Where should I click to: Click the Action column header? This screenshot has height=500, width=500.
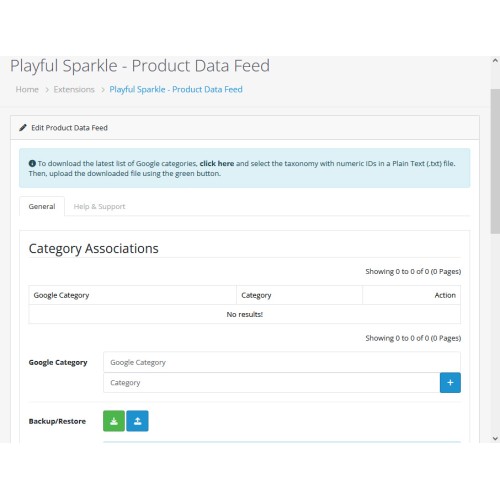[x=412, y=295]
